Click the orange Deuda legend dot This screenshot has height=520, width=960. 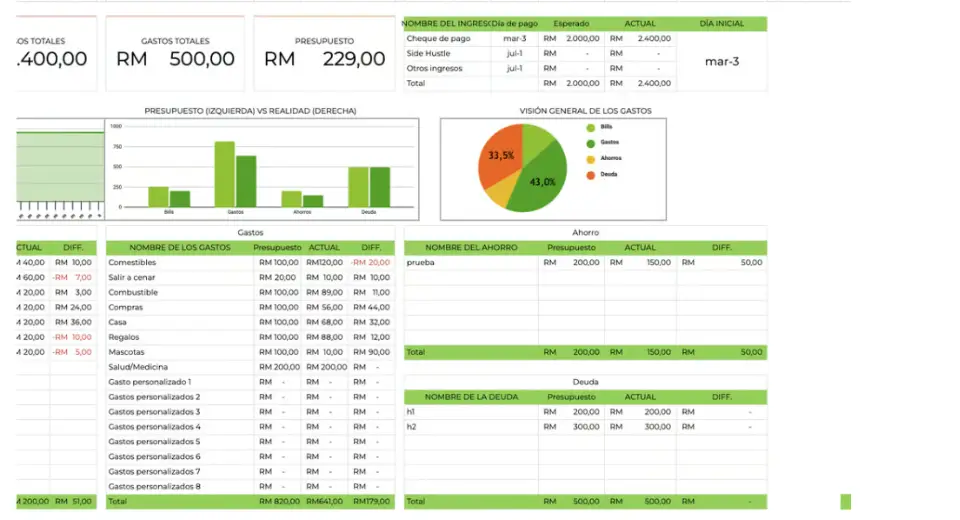click(590, 174)
